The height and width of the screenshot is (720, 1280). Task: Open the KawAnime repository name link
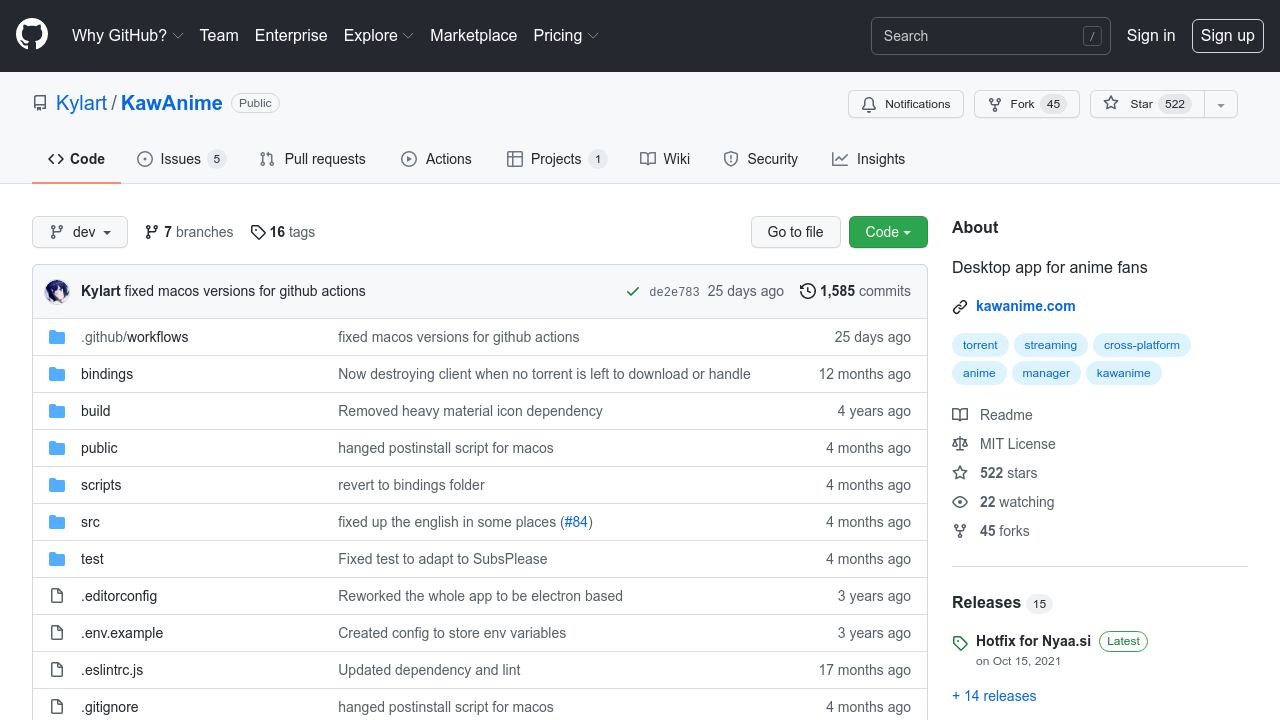pyautogui.click(x=172, y=103)
